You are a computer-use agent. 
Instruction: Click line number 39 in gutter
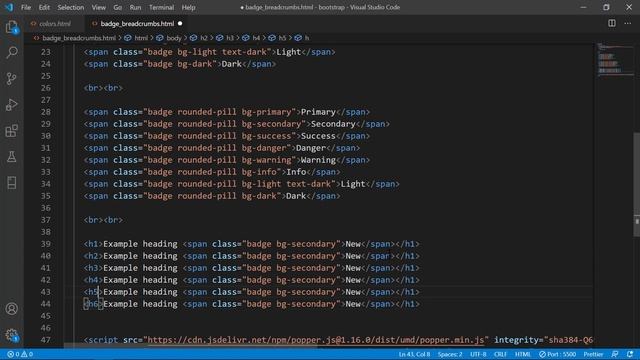coord(46,244)
